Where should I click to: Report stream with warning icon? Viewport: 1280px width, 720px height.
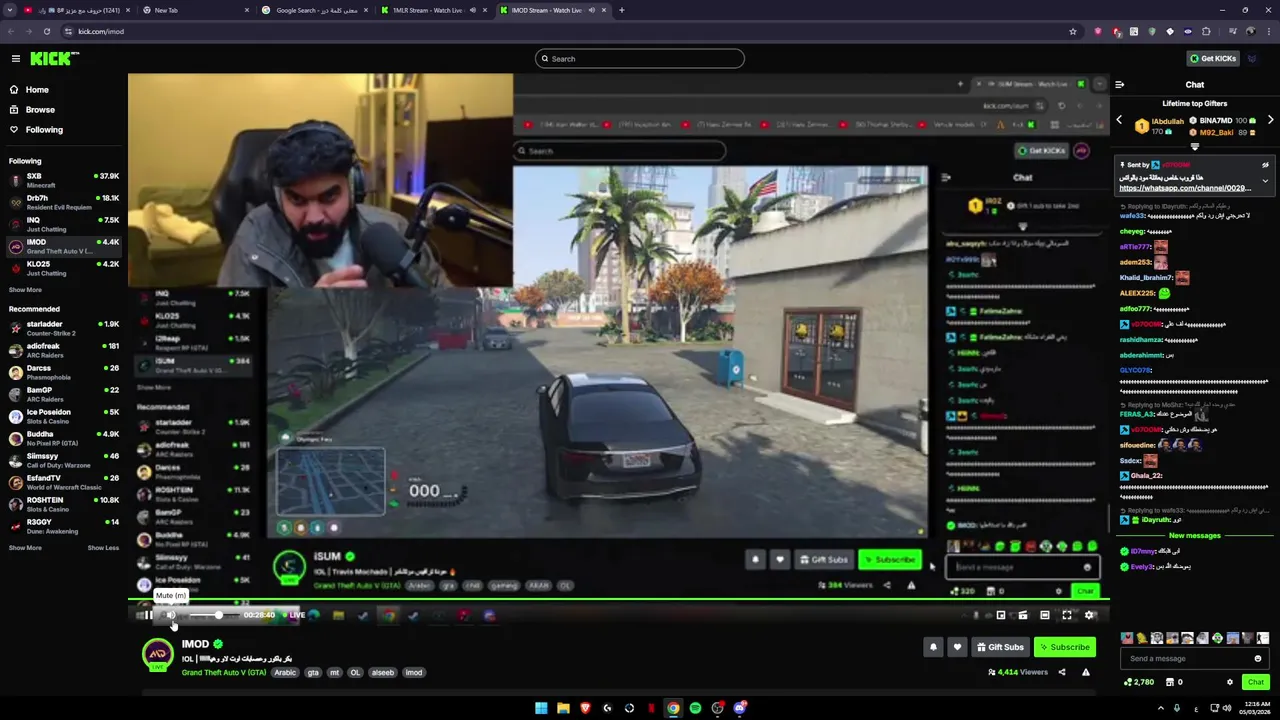(x=1086, y=672)
